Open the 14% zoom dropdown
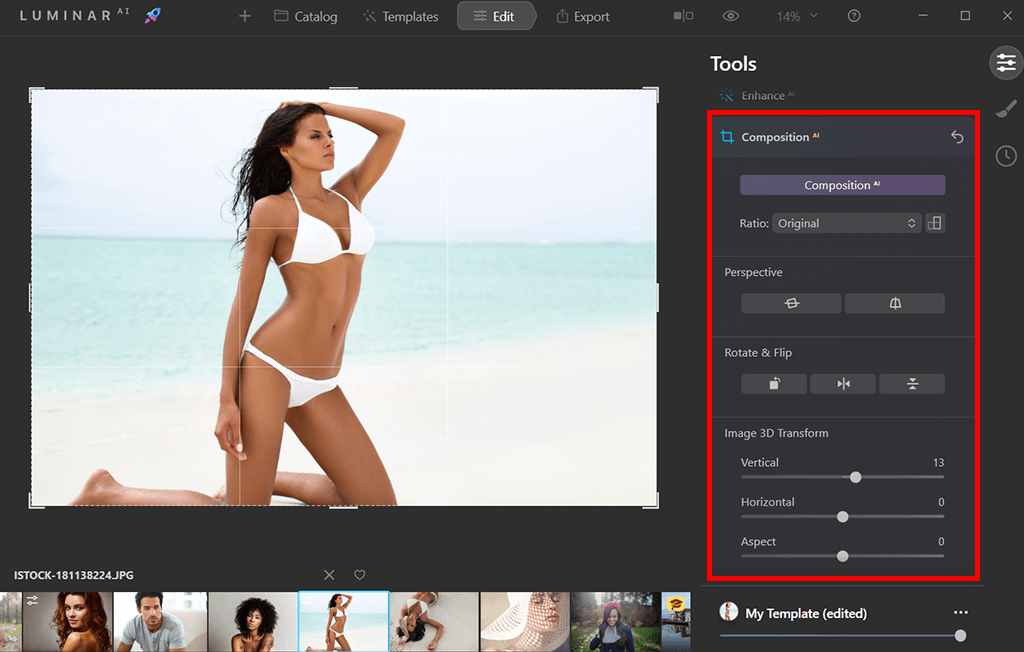The height and width of the screenshot is (652, 1024). tap(797, 16)
